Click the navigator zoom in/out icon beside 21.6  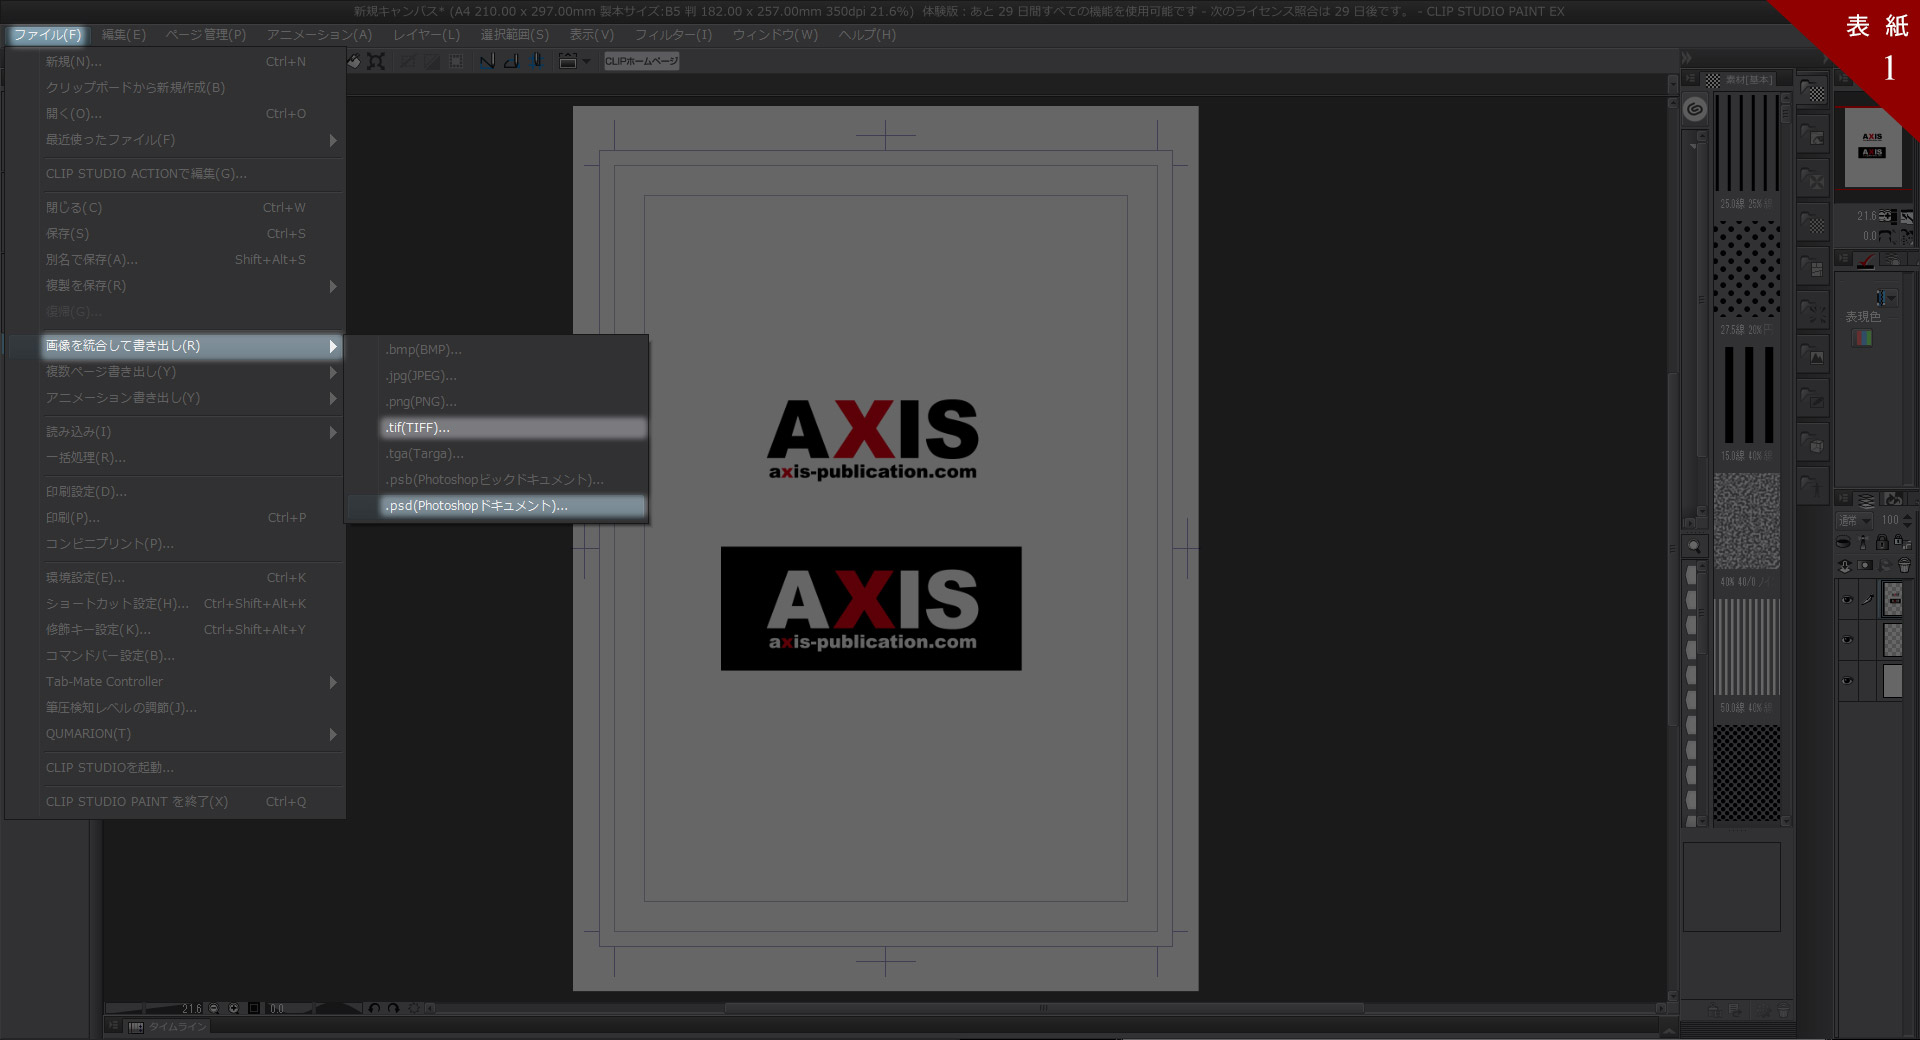pyautogui.click(x=1886, y=216)
